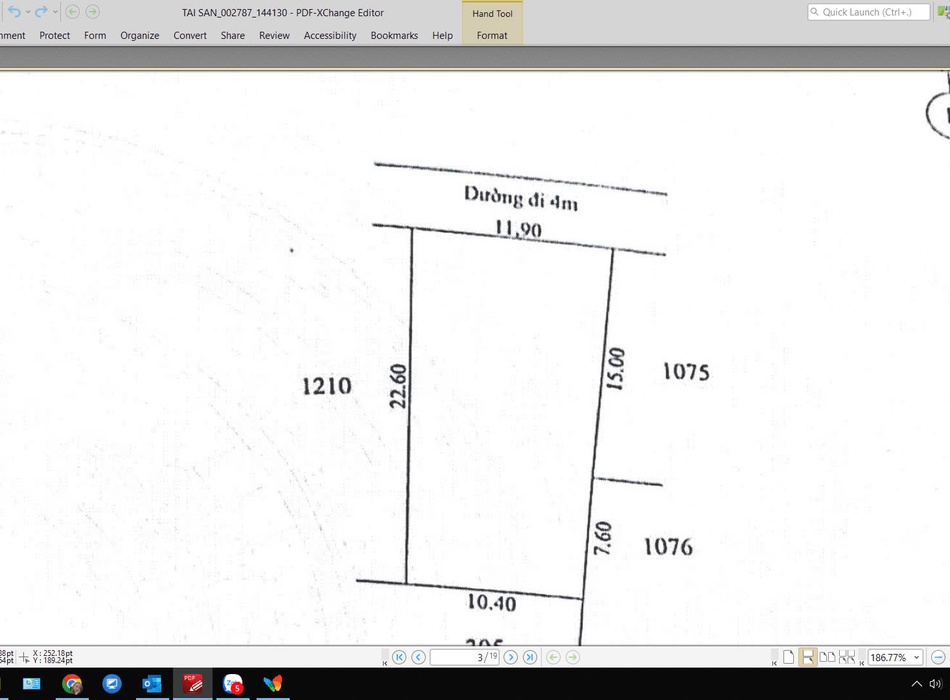The height and width of the screenshot is (700, 950).
Task: Go to the first page
Action: 399,657
